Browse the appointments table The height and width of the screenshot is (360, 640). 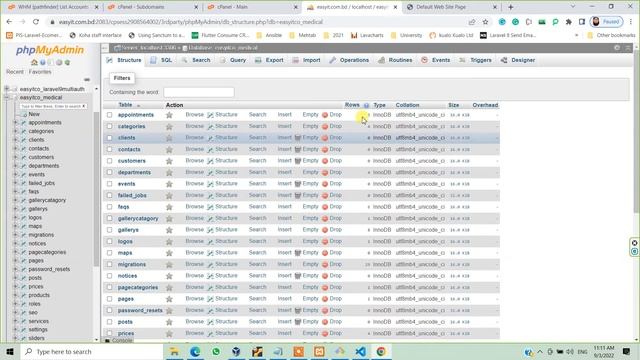coord(194,115)
